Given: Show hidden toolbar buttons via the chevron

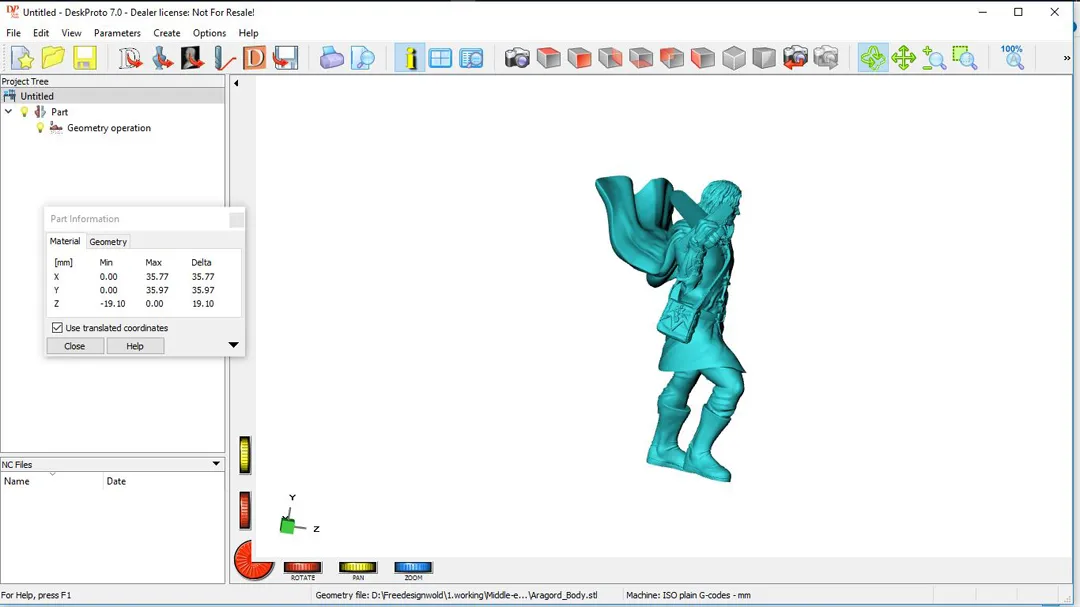Looking at the screenshot, I should point(1067,58).
